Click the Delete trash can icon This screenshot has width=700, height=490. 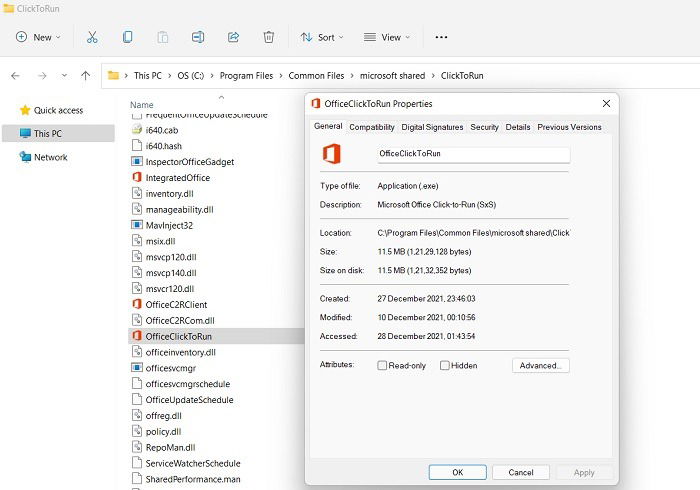269,37
